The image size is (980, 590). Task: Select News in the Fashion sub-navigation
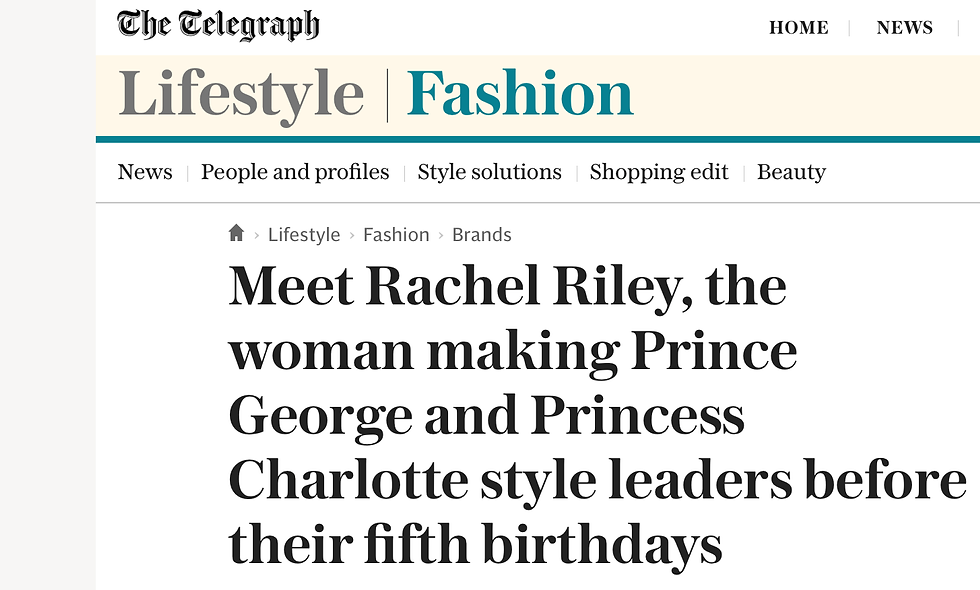click(x=145, y=172)
